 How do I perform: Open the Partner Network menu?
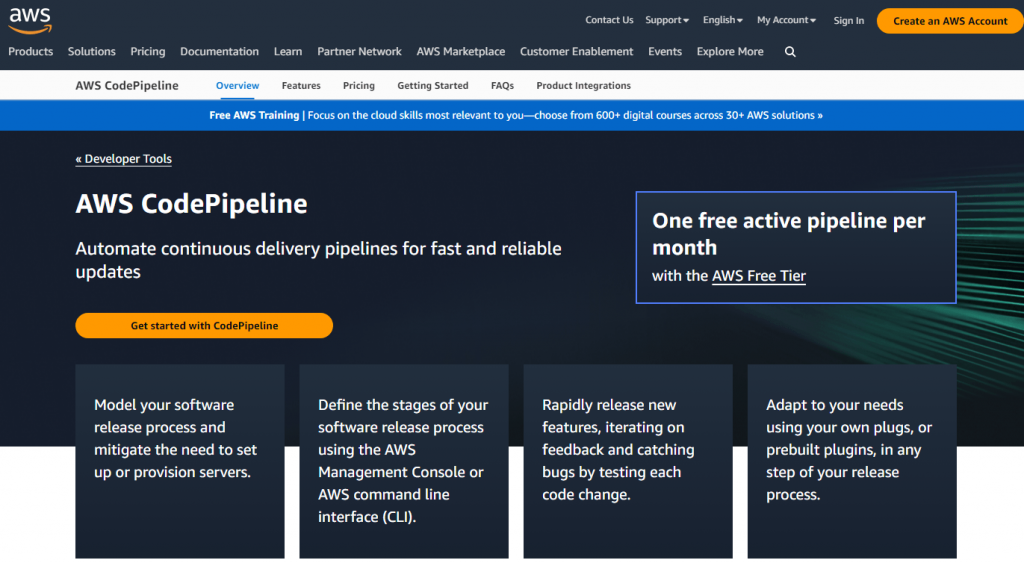point(359,52)
